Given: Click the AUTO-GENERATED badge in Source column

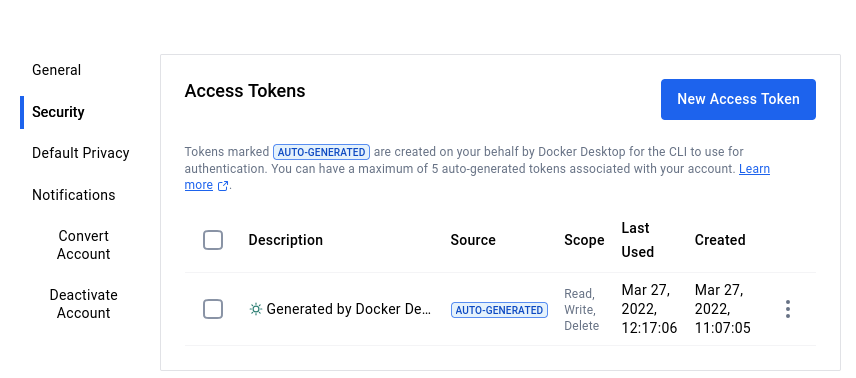Looking at the screenshot, I should point(499,310).
